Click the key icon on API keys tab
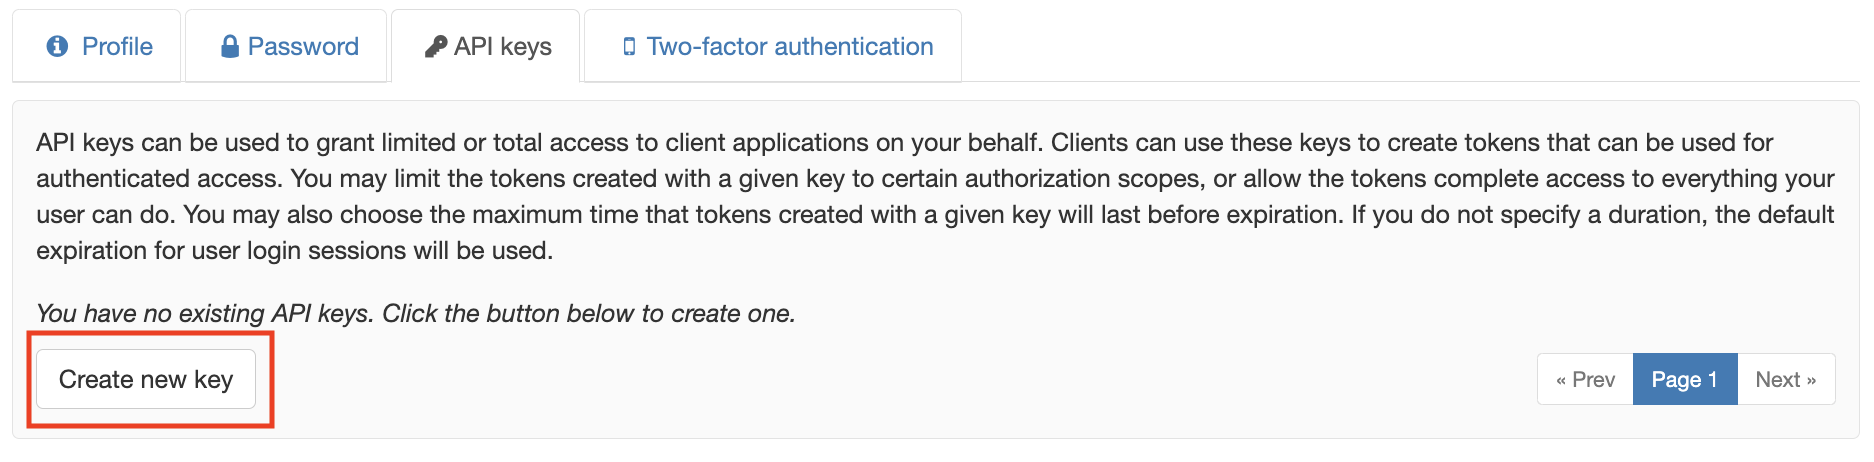This screenshot has width=1874, height=462. pos(435,47)
